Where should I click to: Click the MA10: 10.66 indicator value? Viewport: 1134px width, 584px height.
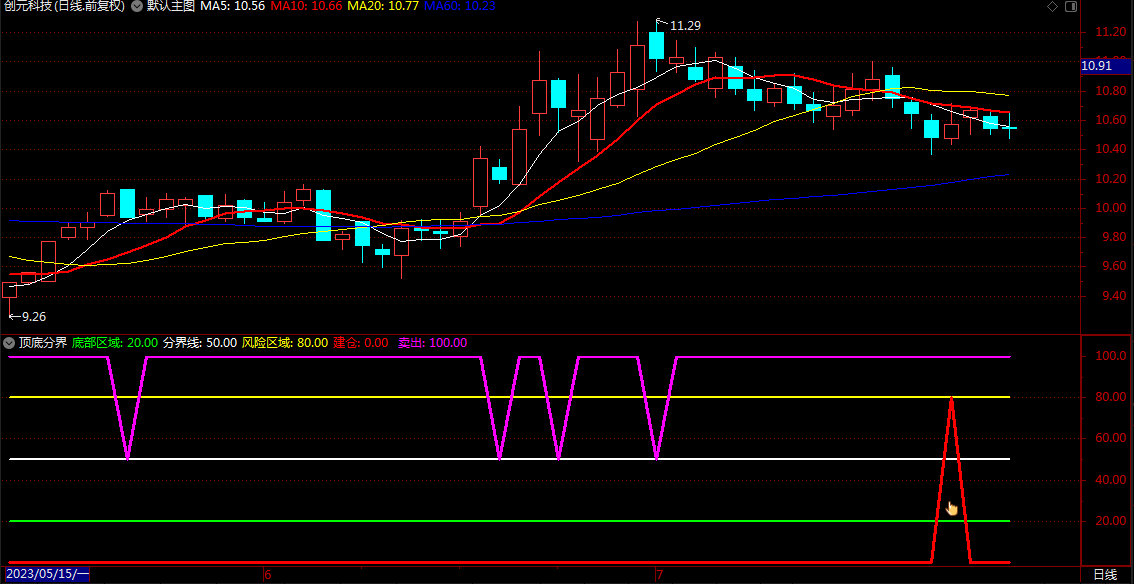click(x=307, y=7)
